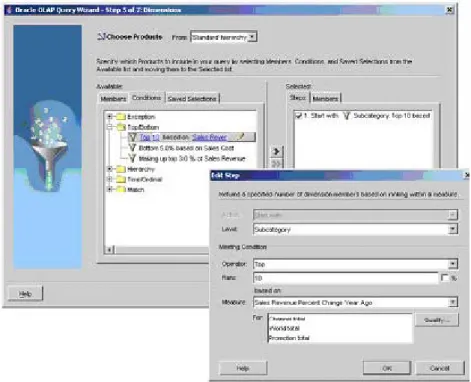The width and height of the screenshot is (471, 382).
Task: Click the Hierarchy folder icon
Action: click(121, 169)
